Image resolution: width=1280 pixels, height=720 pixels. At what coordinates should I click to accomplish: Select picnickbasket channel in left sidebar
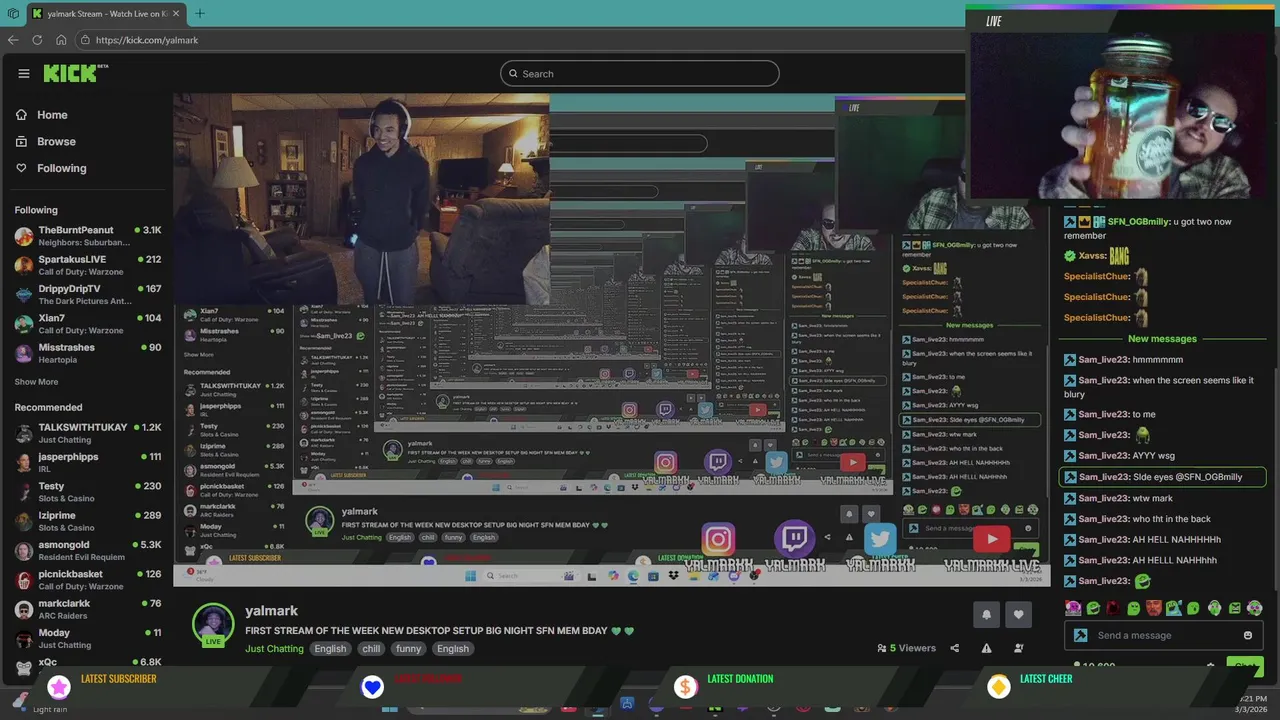pos(88,580)
